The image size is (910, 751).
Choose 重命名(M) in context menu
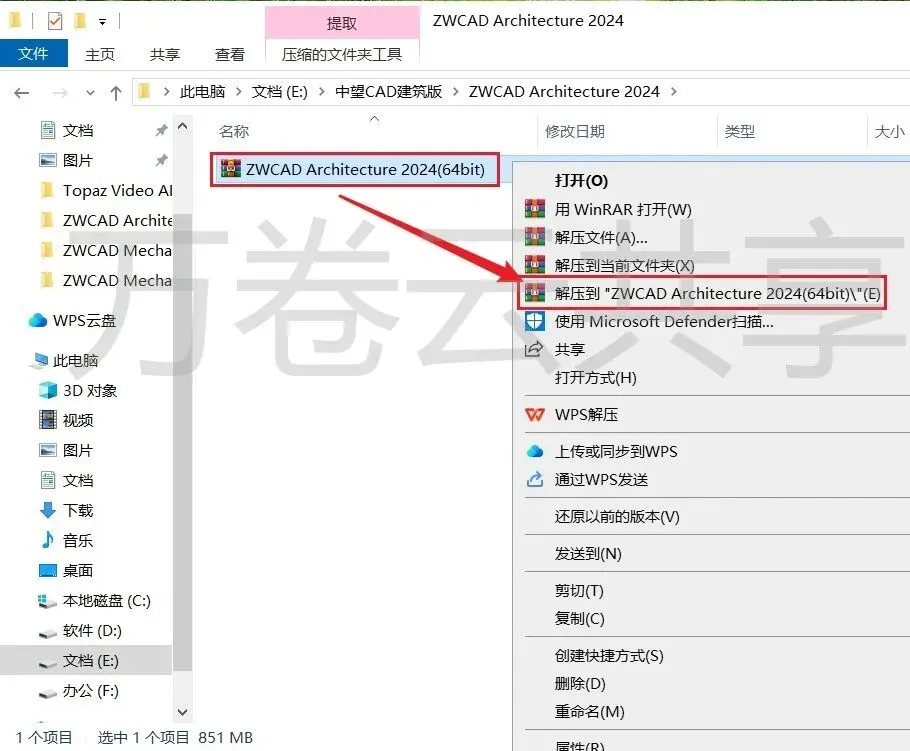pyautogui.click(x=589, y=712)
